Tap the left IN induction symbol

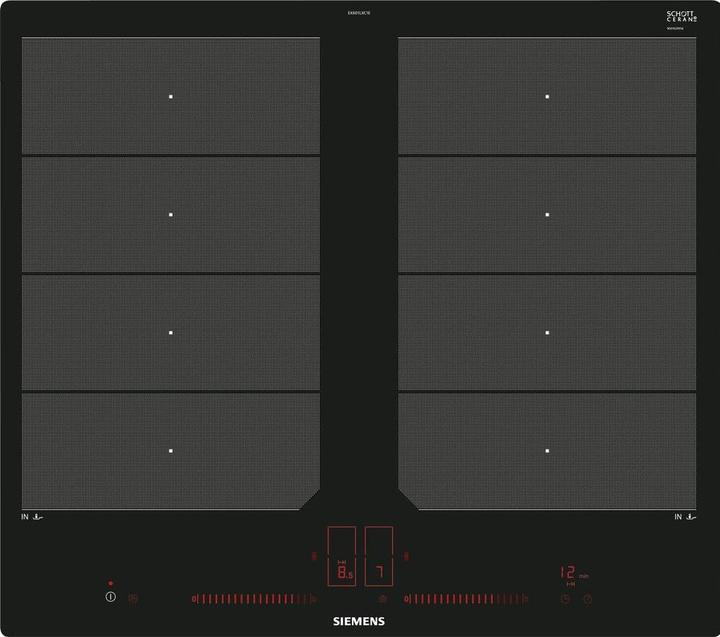click(33, 517)
